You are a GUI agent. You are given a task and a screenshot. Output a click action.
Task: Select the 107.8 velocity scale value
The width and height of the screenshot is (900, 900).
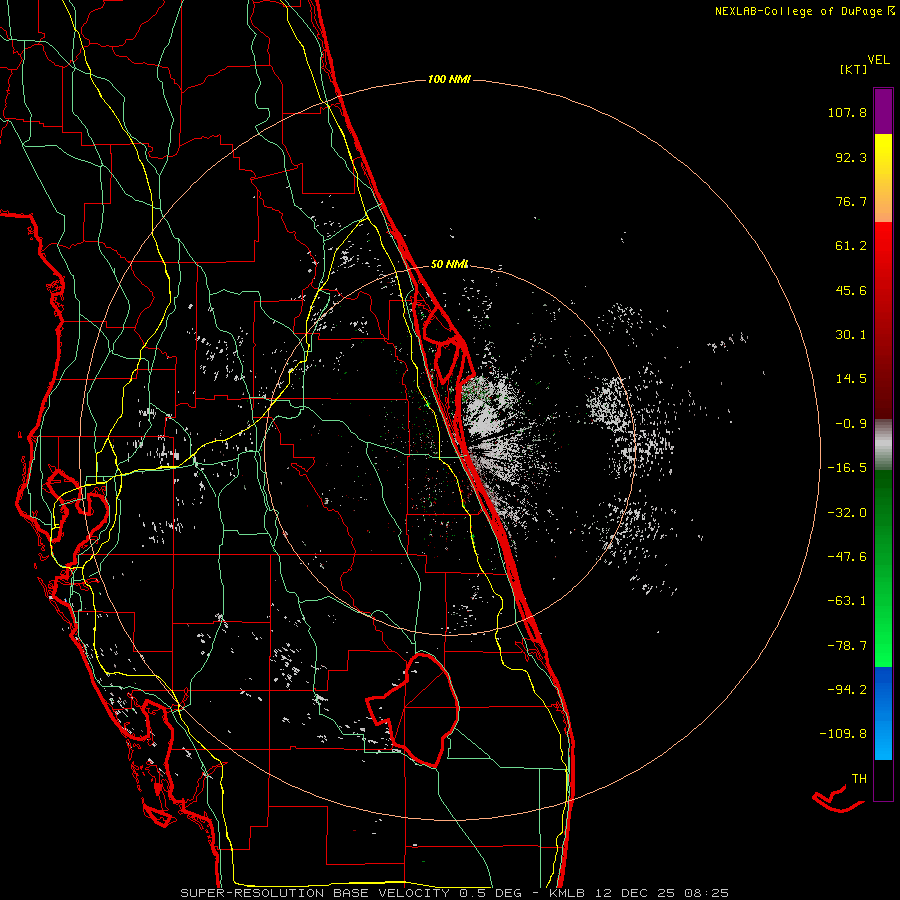847,112
